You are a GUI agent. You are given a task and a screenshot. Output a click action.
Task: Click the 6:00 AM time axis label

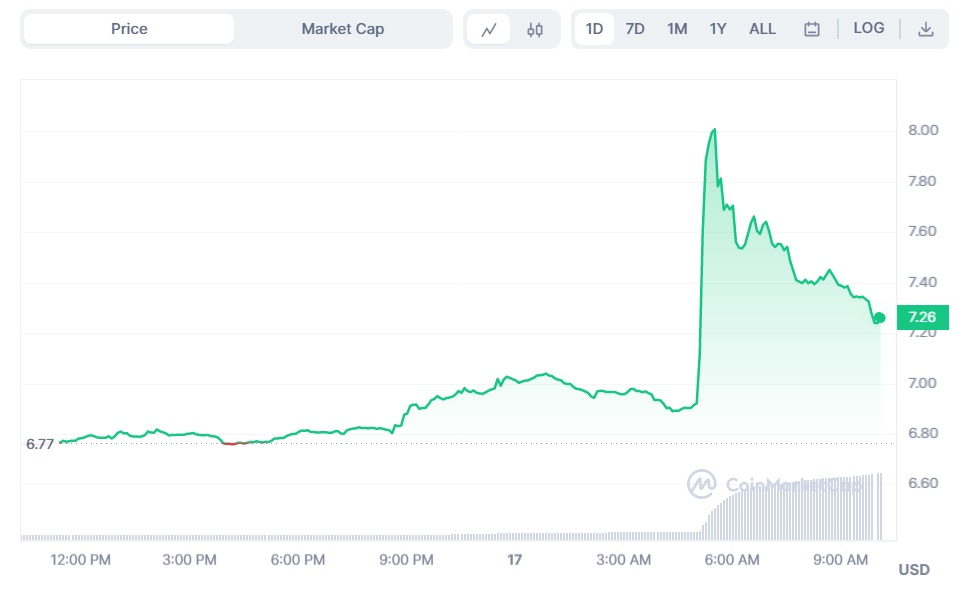pos(732,560)
